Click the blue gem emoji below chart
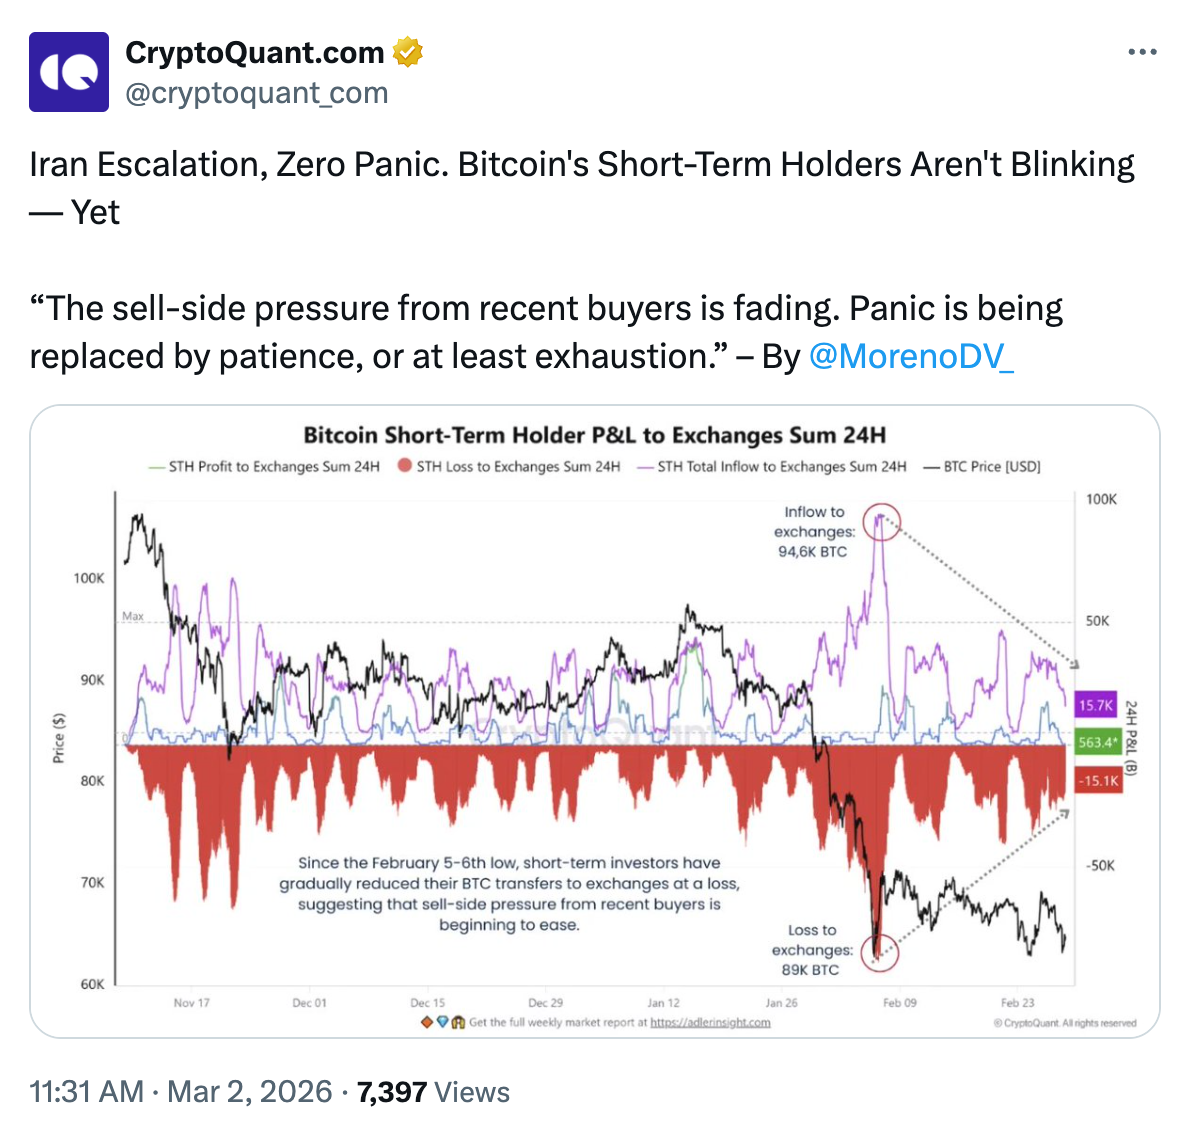The height and width of the screenshot is (1138, 1184). [x=442, y=1022]
